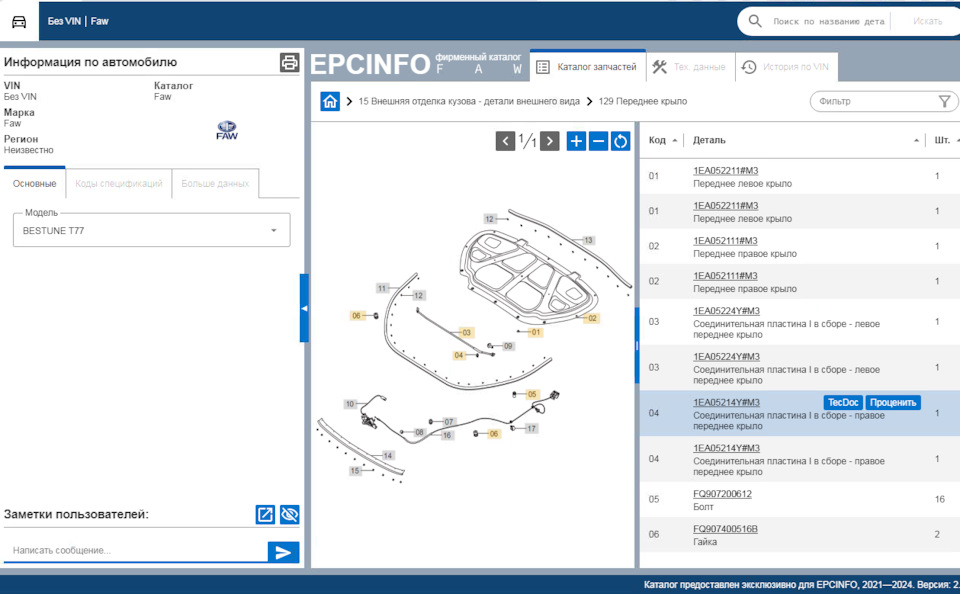Zoom out of the parts diagram
Image resolution: width=960 pixels, height=594 pixels.
(598, 141)
